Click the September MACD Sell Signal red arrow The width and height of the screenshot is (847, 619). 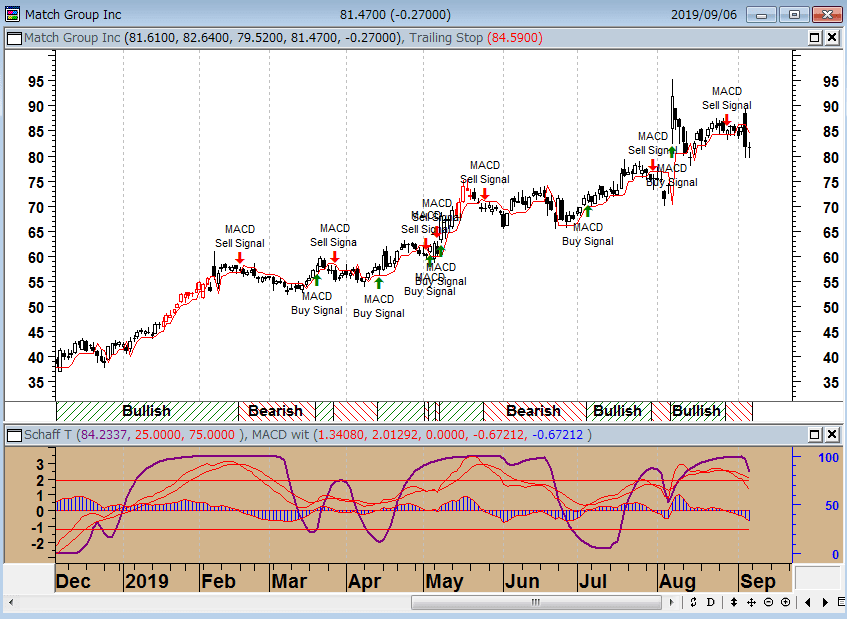click(x=727, y=119)
